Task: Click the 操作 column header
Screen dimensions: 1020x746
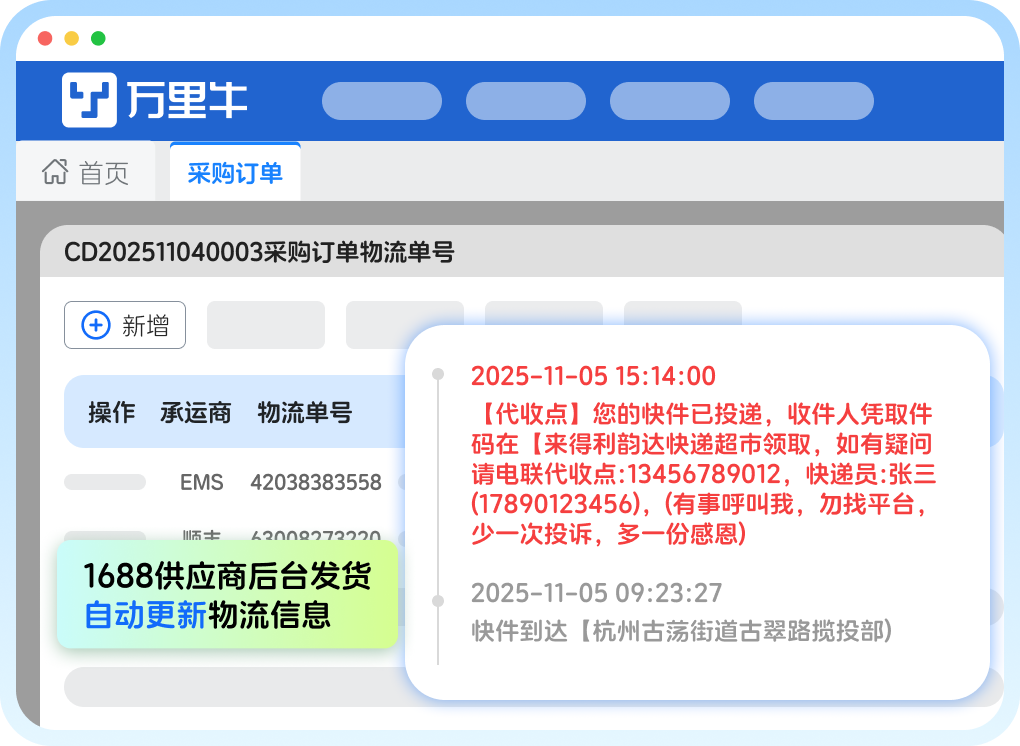Action: pos(111,412)
